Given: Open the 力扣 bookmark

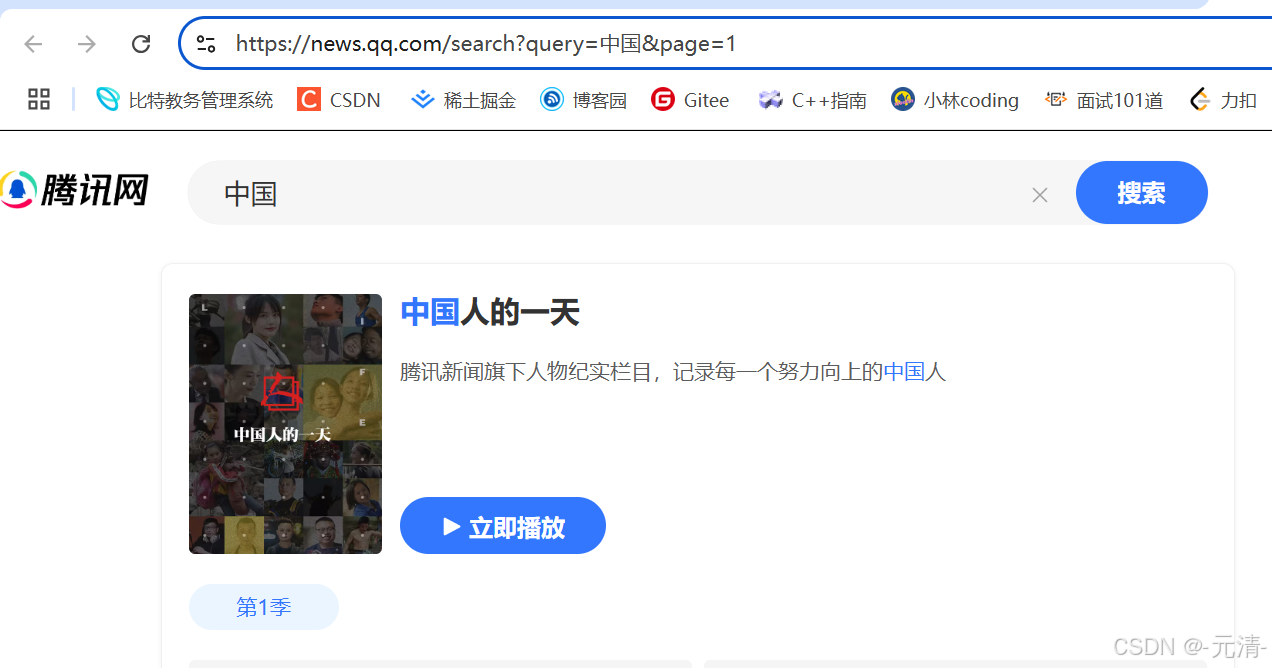Looking at the screenshot, I should coord(1223,100).
